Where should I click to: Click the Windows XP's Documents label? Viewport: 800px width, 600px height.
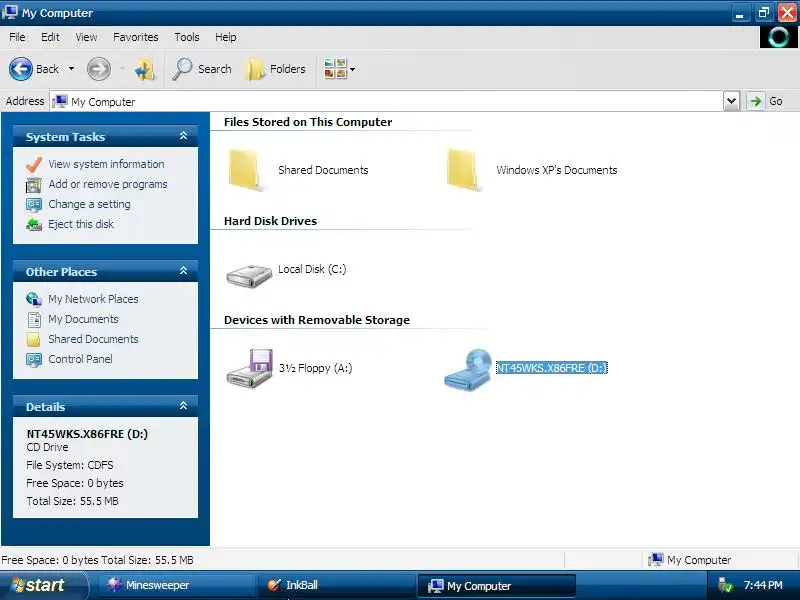[557, 170]
